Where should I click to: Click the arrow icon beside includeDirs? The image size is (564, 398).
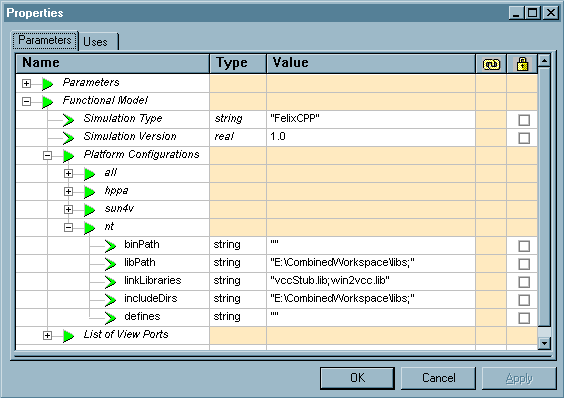[110, 300]
